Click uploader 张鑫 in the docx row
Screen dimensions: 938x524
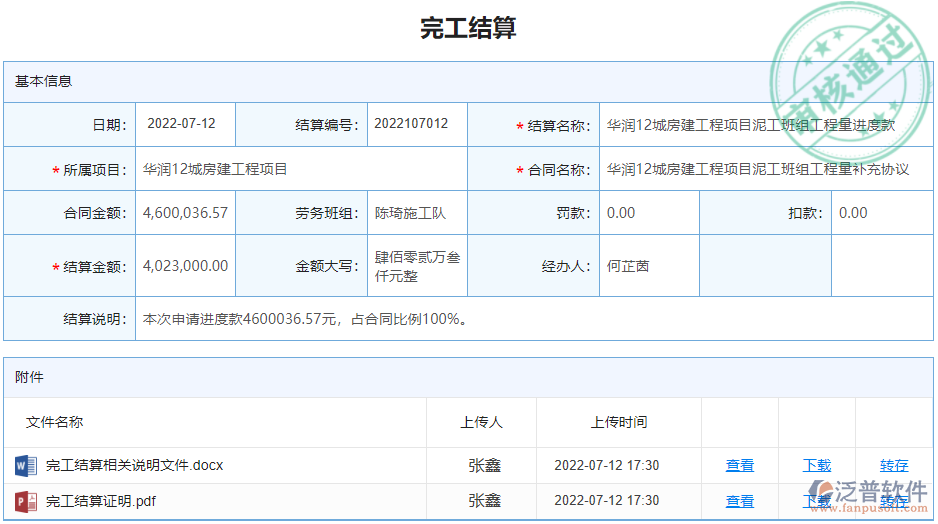click(485, 465)
